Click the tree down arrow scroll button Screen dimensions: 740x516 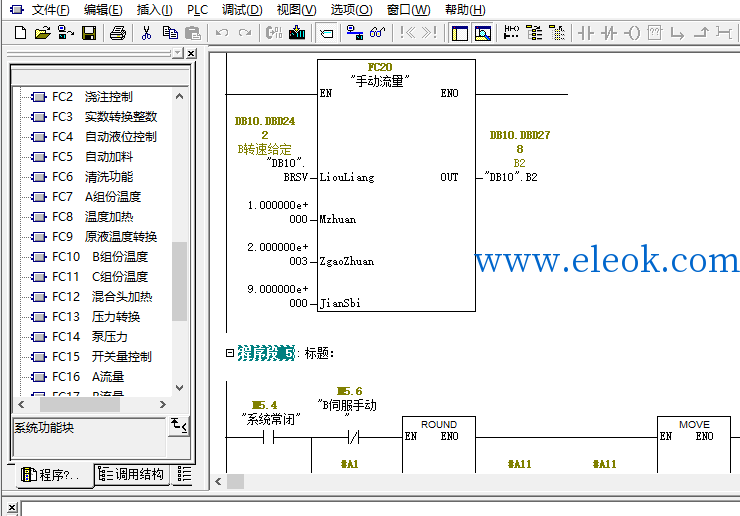[x=179, y=388]
